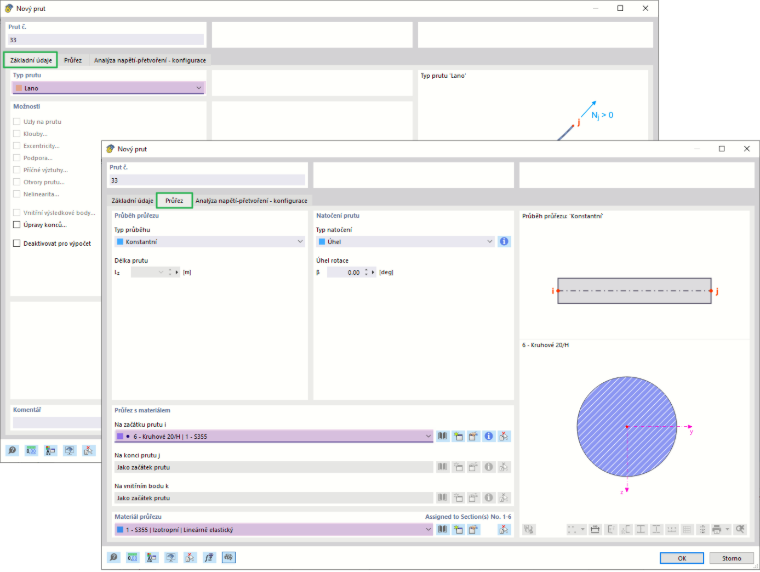Image resolution: width=760 pixels, height=572 pixels.
Task: Open arrow next to dotted selection icon
Action: [x=583, y=529]
